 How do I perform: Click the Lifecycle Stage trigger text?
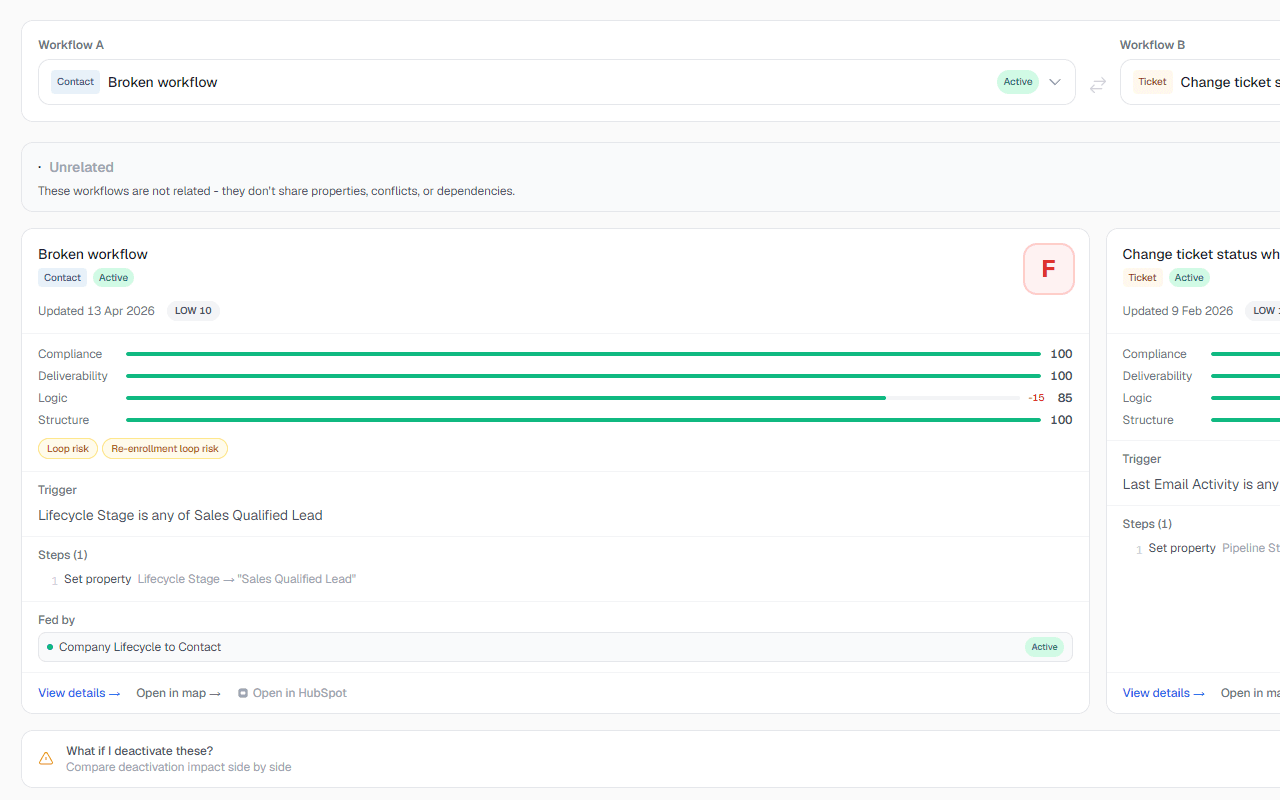click(180, 515)
